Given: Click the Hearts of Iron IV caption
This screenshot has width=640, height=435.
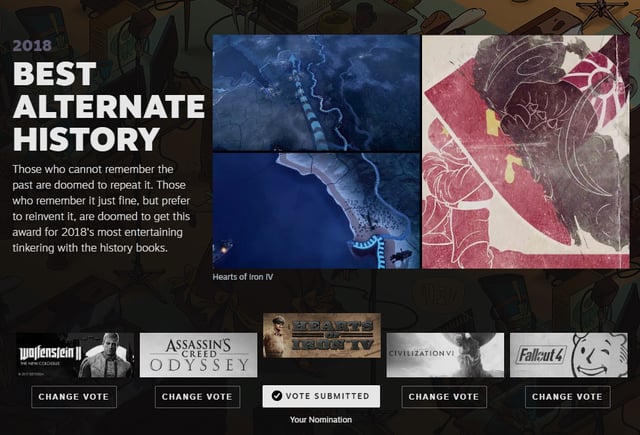Looking at the screenshot, I should (243, 277).
